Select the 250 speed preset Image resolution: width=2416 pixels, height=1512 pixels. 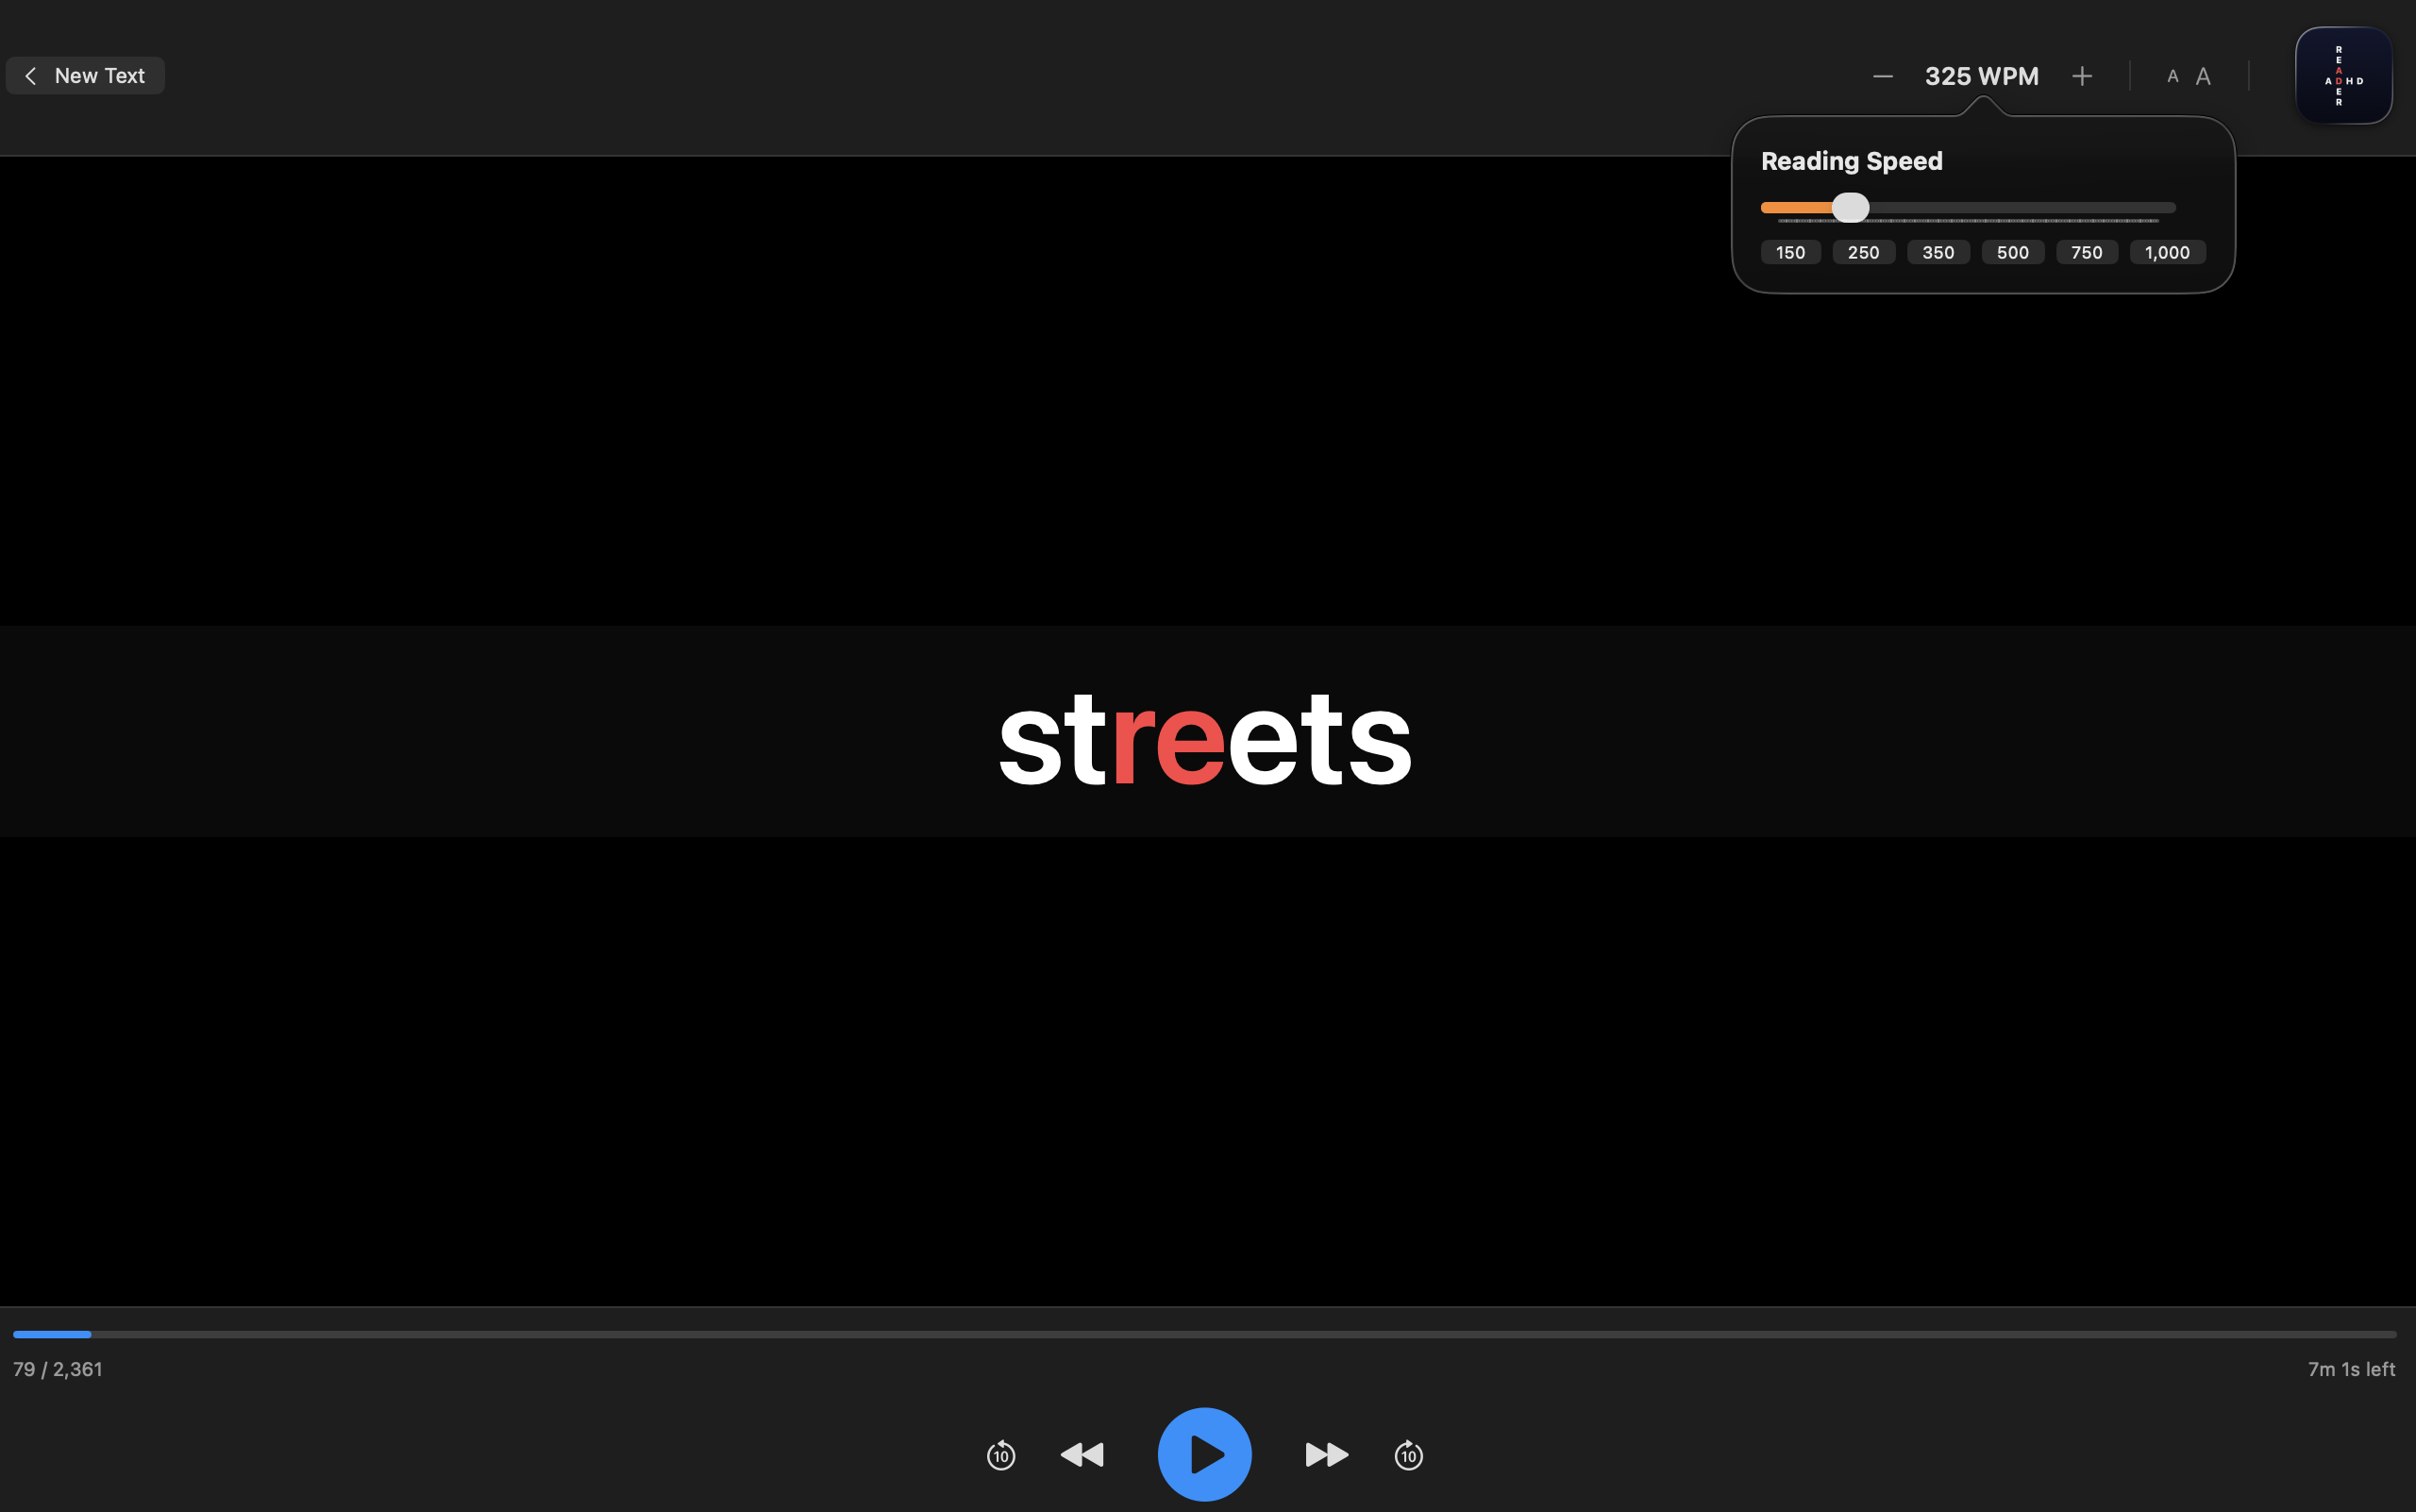(1863, 252)
